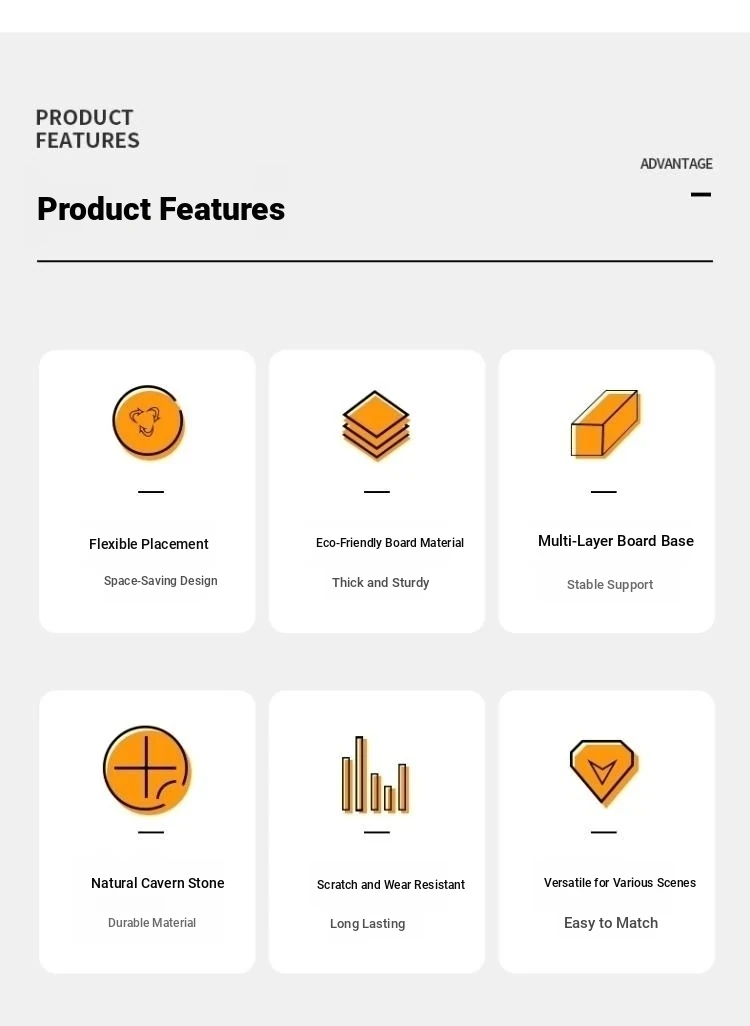Open the Flexible Placement label
The image size is (750, 1026).
[x=149, y=544]
